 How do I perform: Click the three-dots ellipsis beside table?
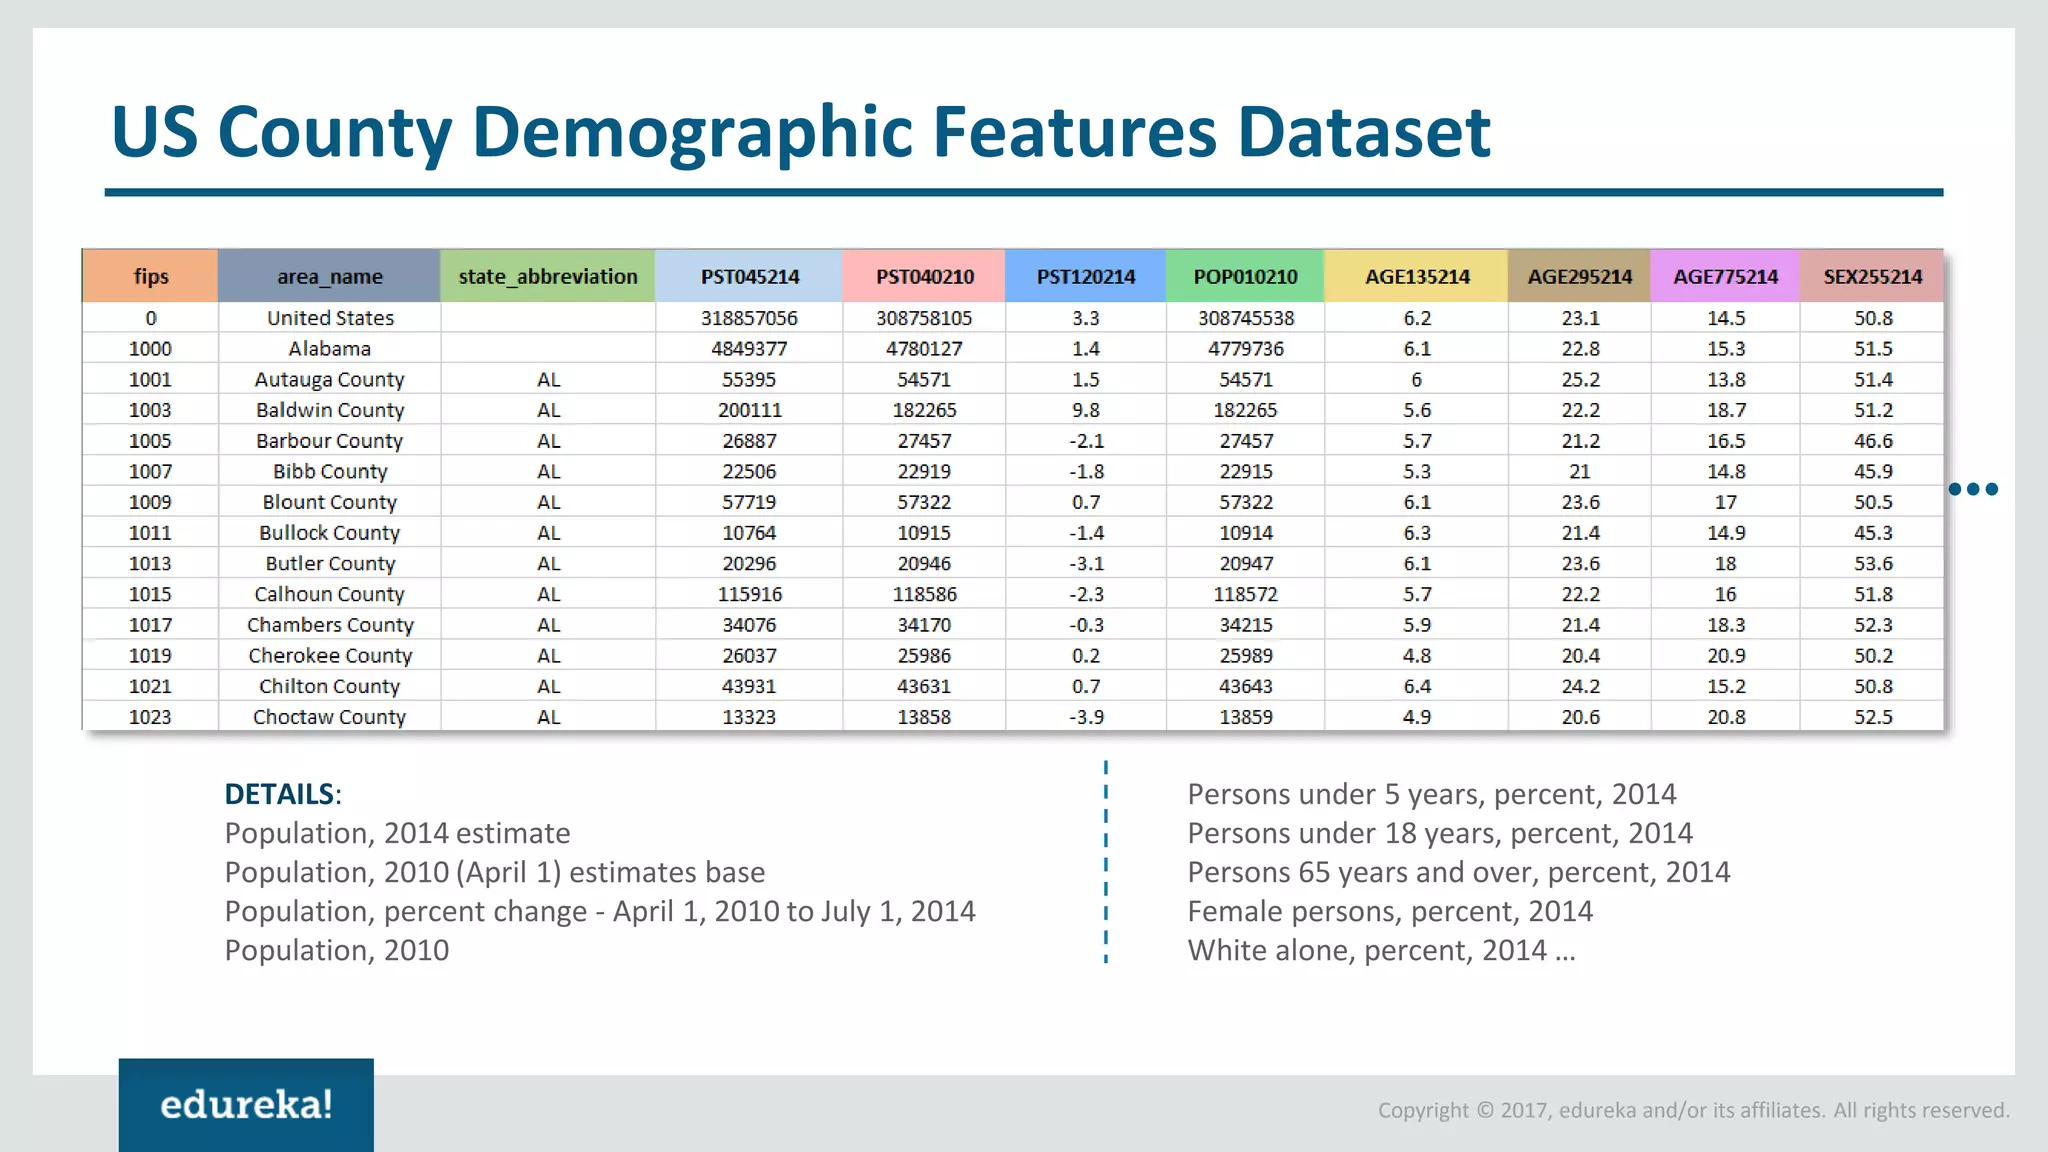tap(1972, 489)
